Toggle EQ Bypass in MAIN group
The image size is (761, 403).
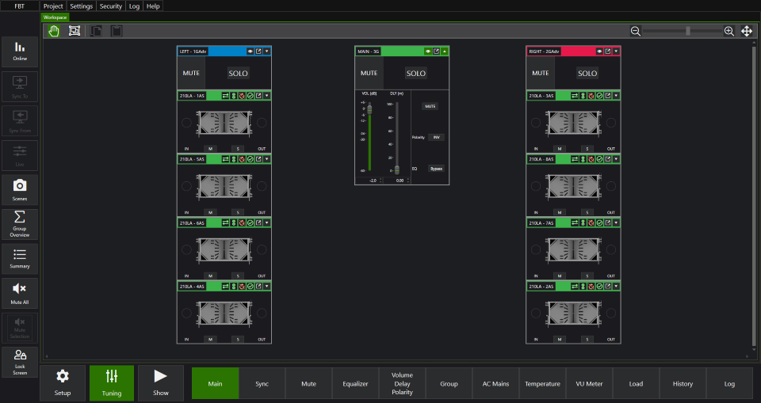point(436,168)
